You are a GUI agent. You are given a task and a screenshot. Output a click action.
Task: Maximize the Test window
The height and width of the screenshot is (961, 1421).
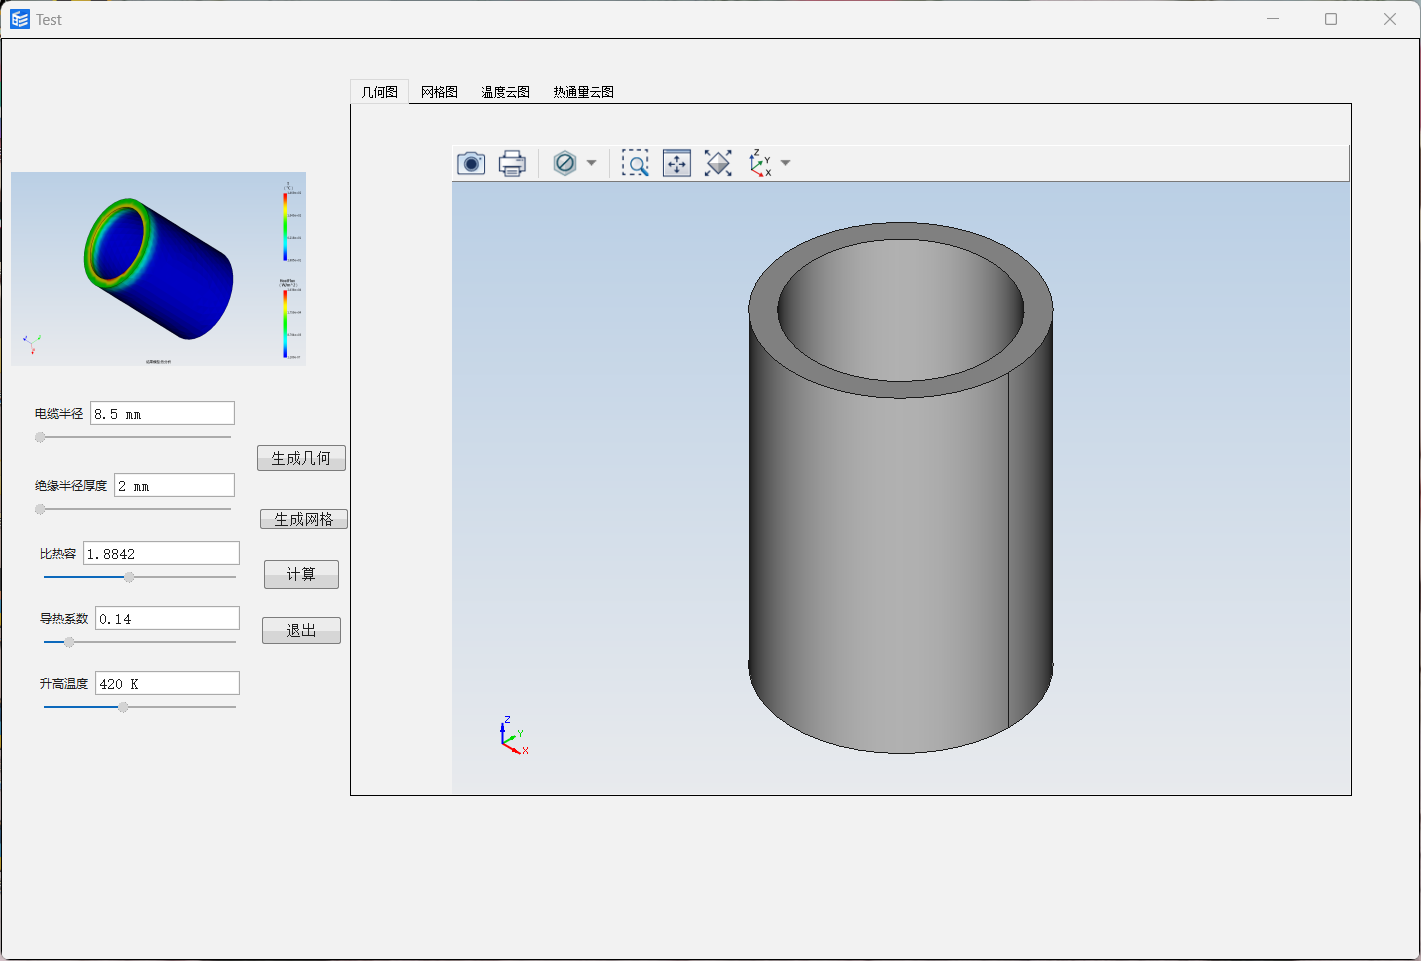[1331, 19]
